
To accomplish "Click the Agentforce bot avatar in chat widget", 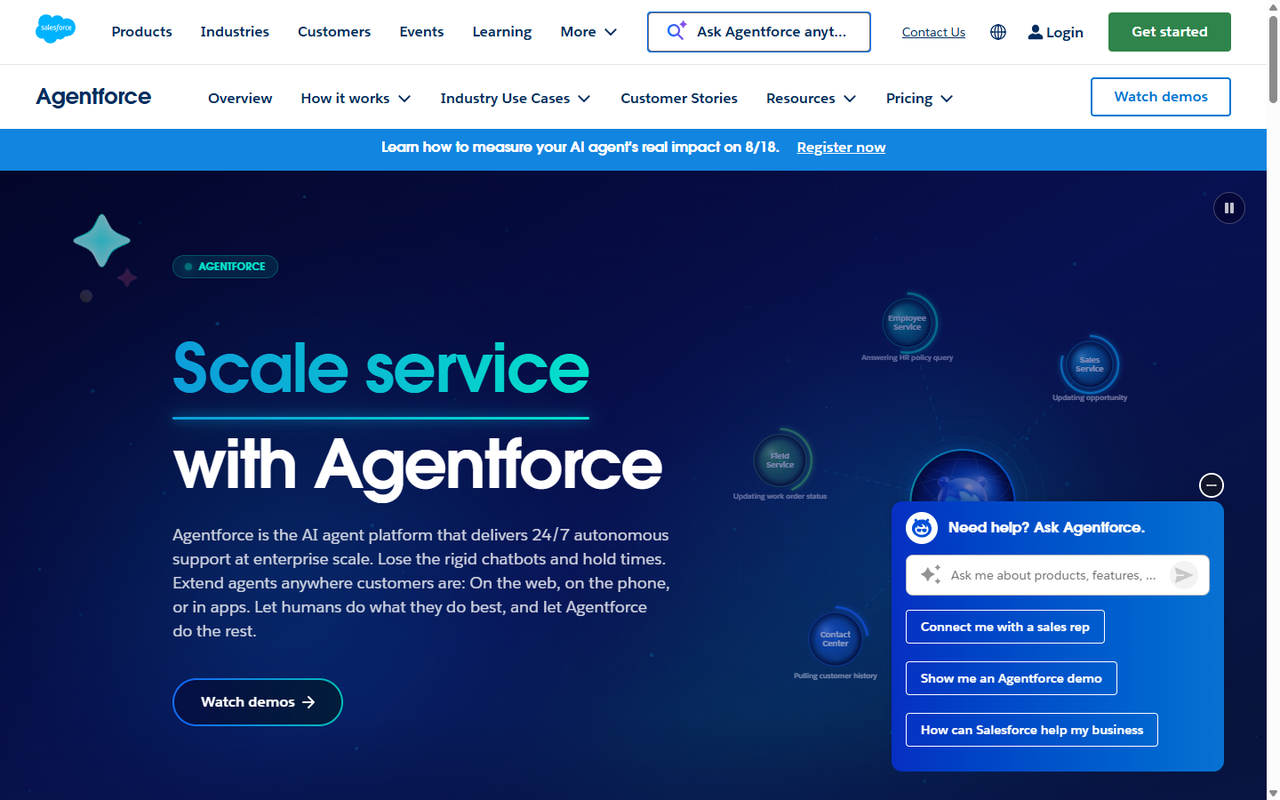I will pos(921,527).
